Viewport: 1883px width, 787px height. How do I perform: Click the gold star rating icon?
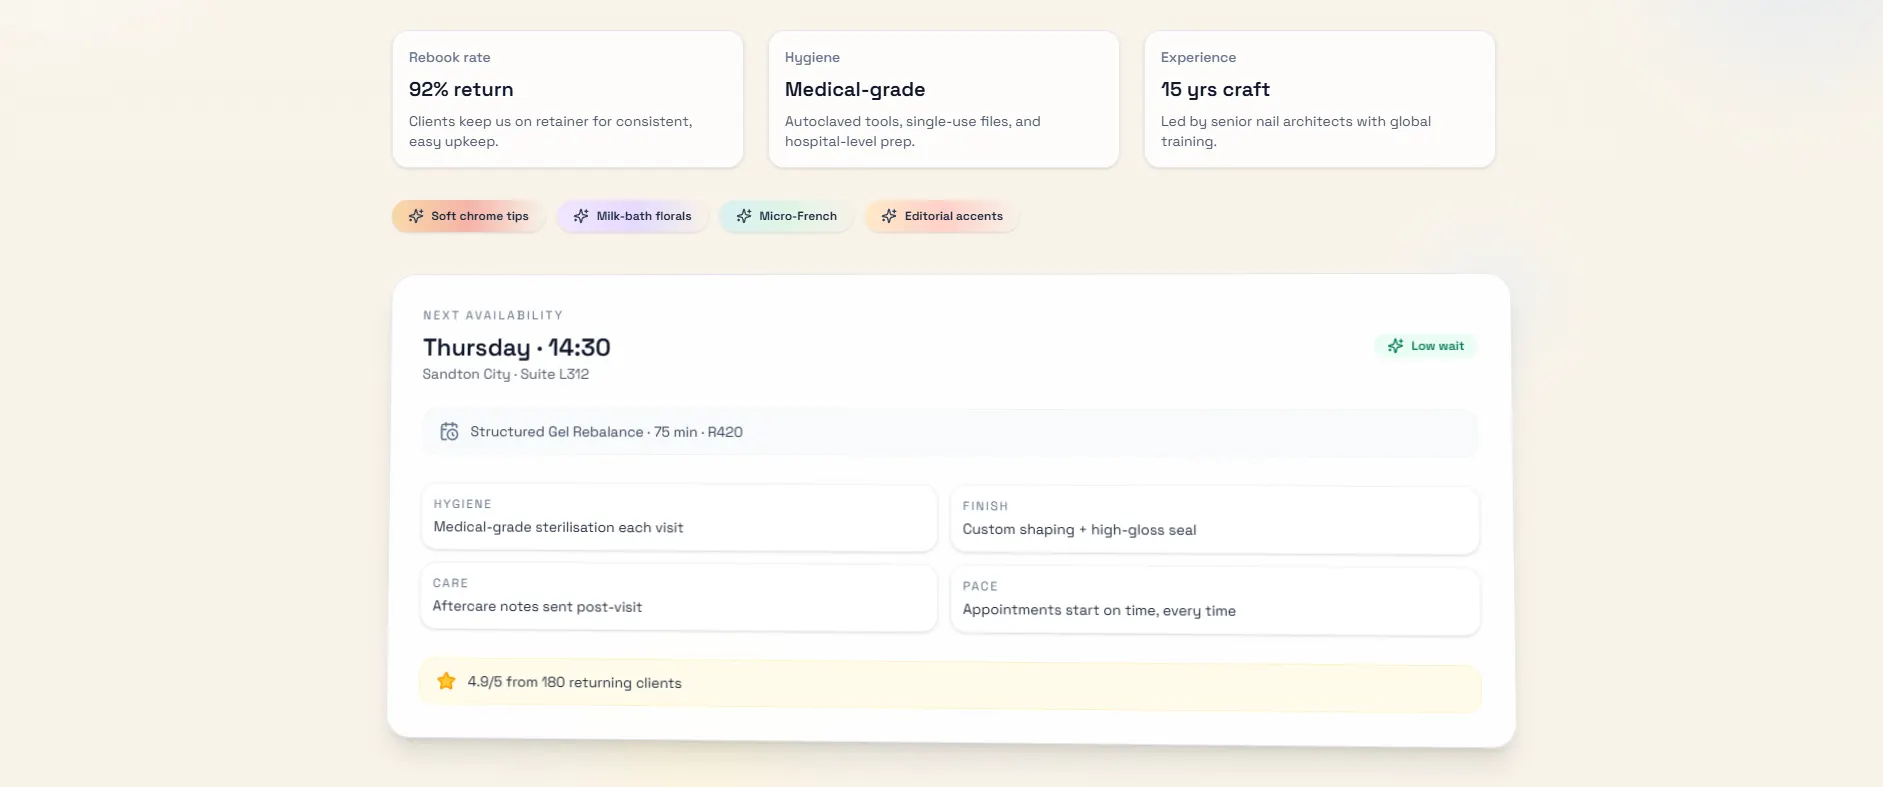447,681
